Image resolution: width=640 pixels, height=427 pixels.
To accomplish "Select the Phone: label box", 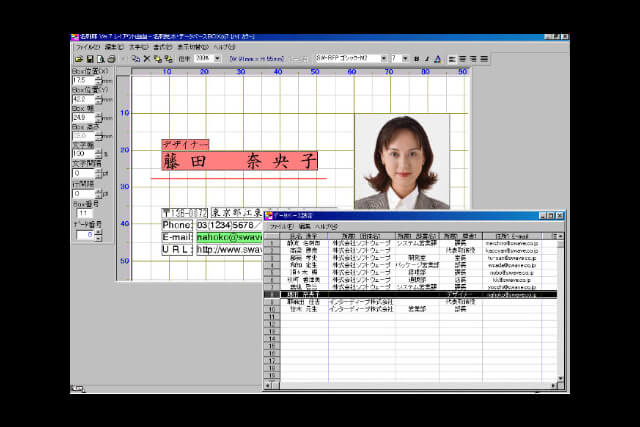I will click(177, 225).
